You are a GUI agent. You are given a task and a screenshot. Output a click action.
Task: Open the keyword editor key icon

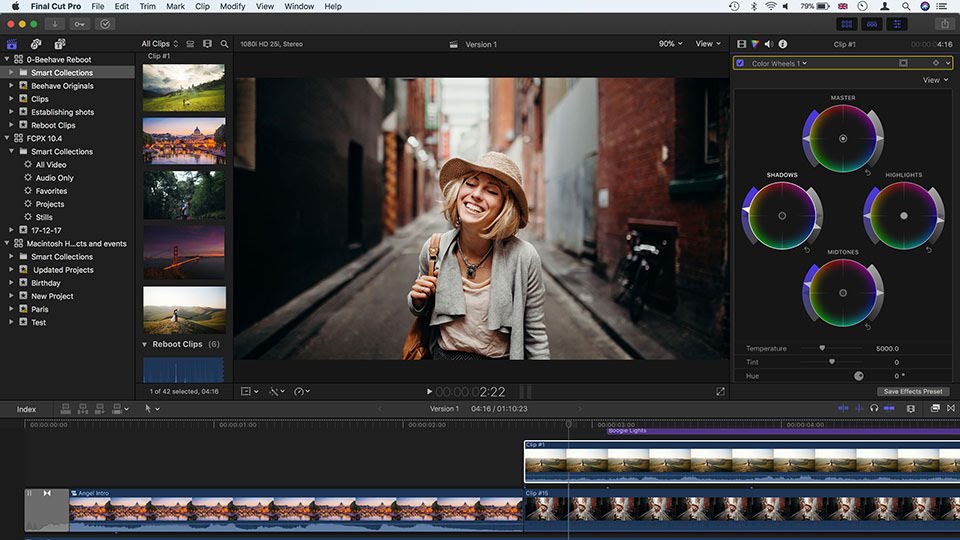pos(79,24)
